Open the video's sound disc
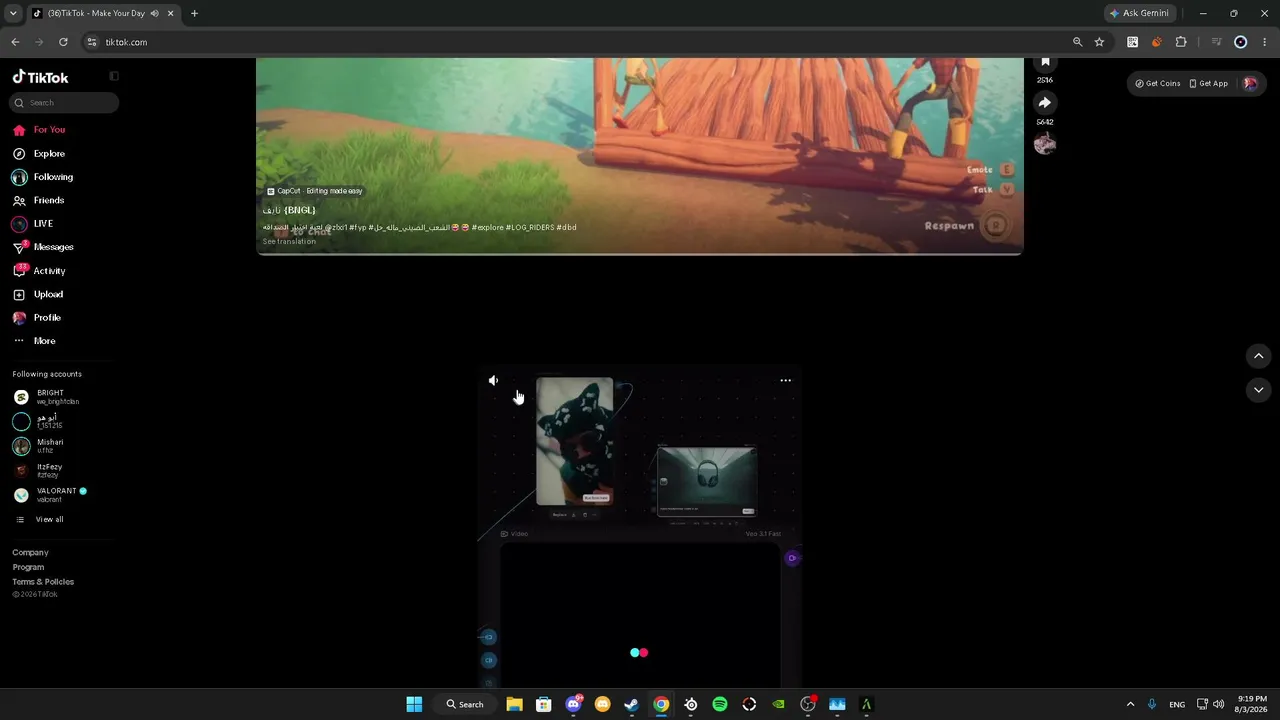 click(1045, 144)
